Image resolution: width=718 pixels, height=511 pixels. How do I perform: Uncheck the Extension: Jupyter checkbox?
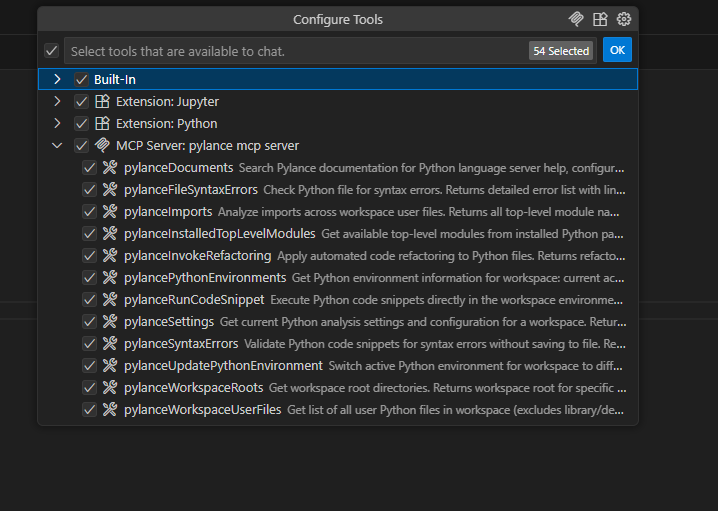click(x=82, y=101)
